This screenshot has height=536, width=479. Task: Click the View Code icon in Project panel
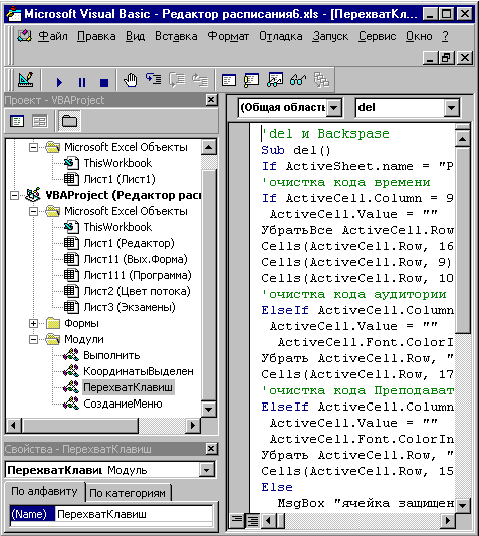(17, 121)
